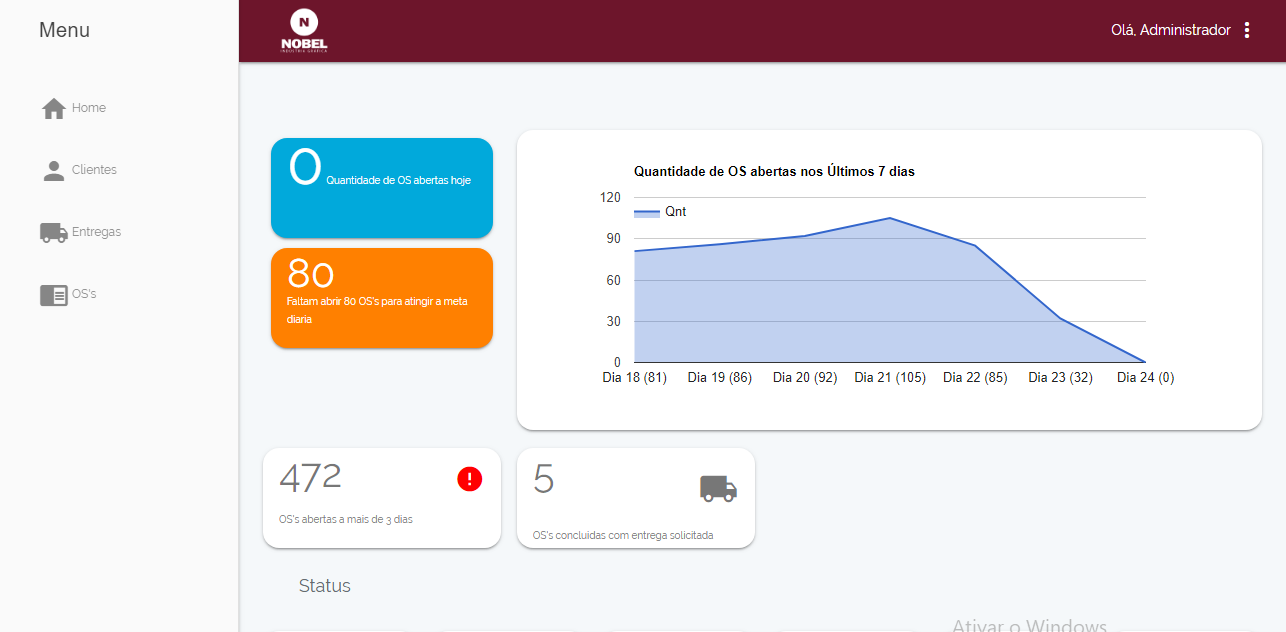
Task: Click the orange daily goal card
Action: point(381,298)
